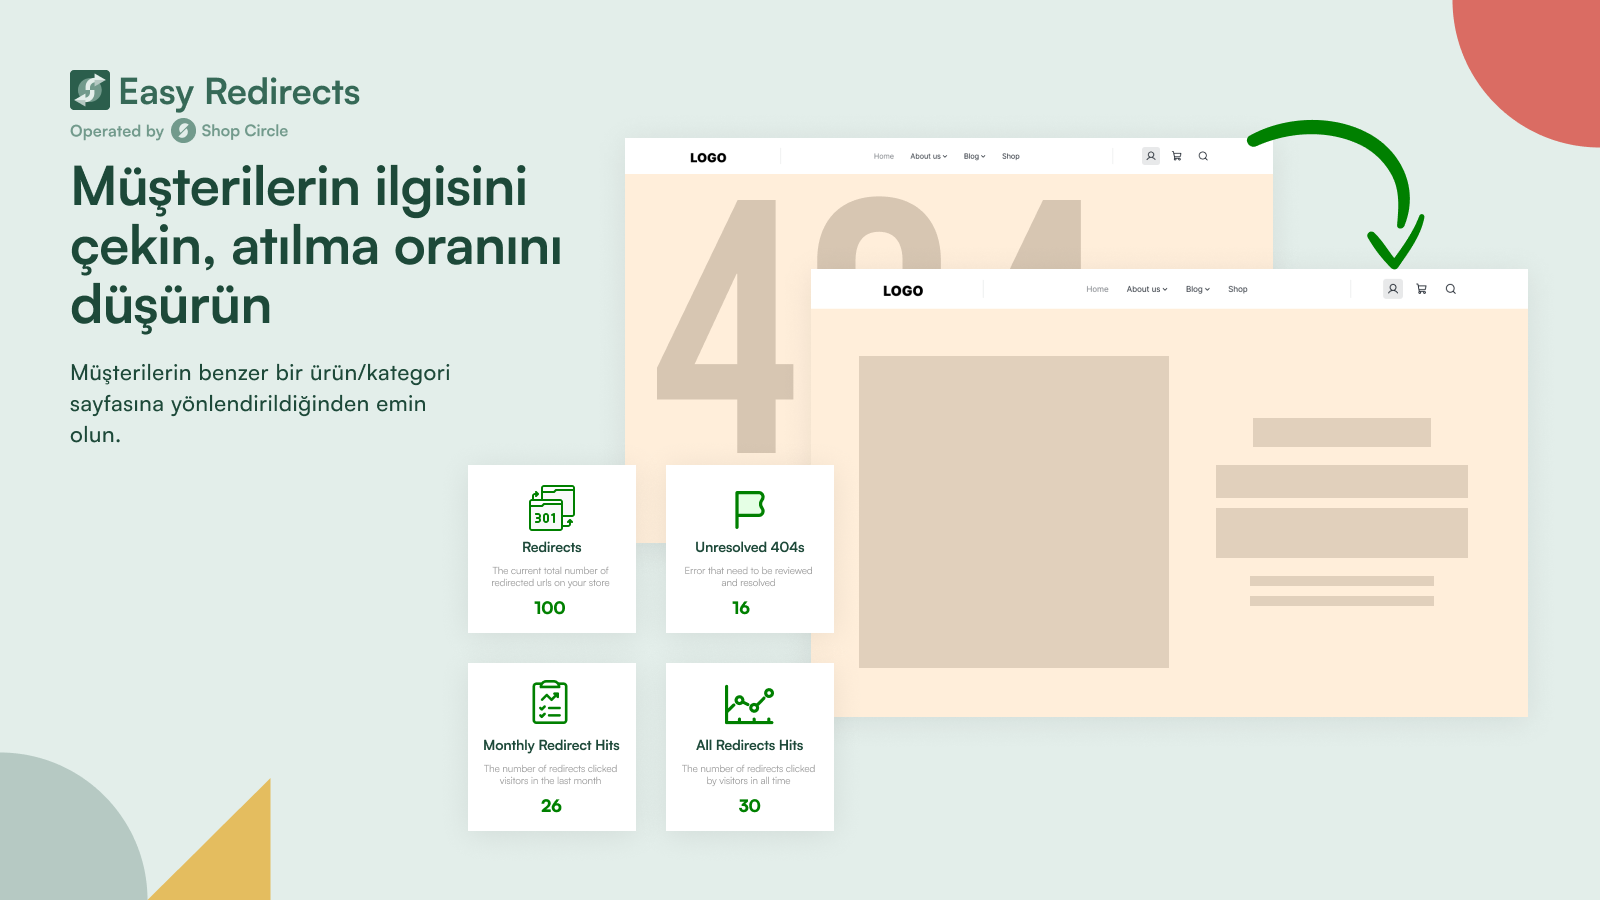Click the search icon in the front page header
Screen dimensions: 1600x900
[1451, 289]
